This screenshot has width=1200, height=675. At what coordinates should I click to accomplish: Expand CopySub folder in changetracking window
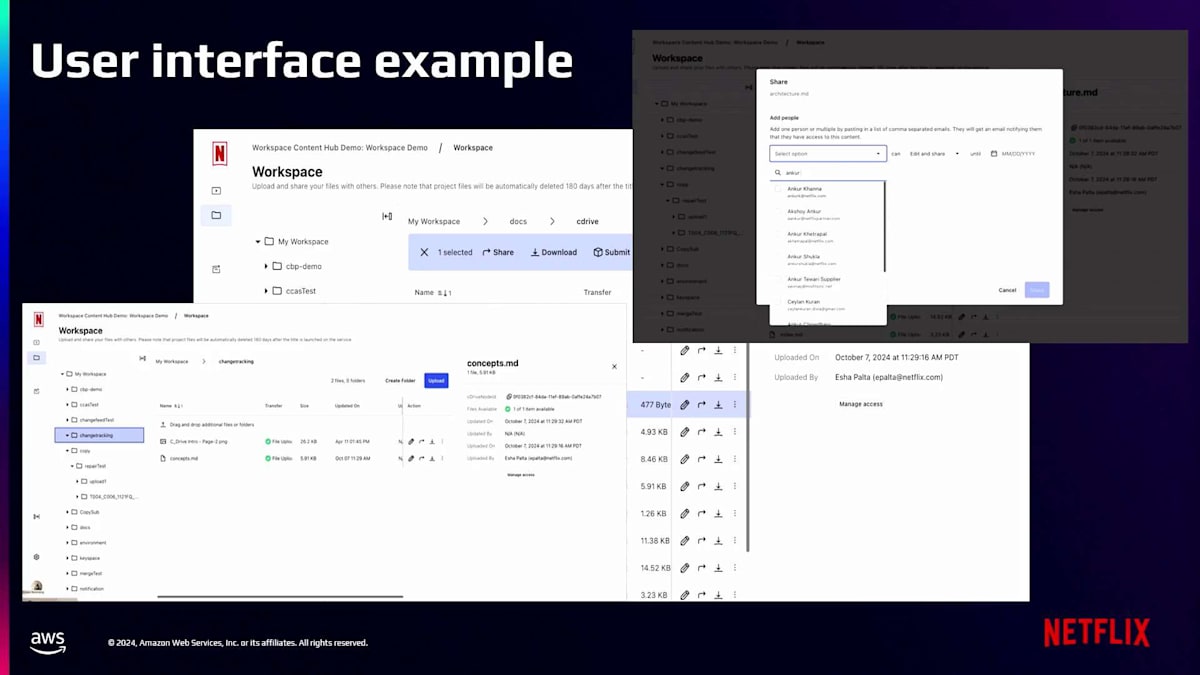point(68,512)
